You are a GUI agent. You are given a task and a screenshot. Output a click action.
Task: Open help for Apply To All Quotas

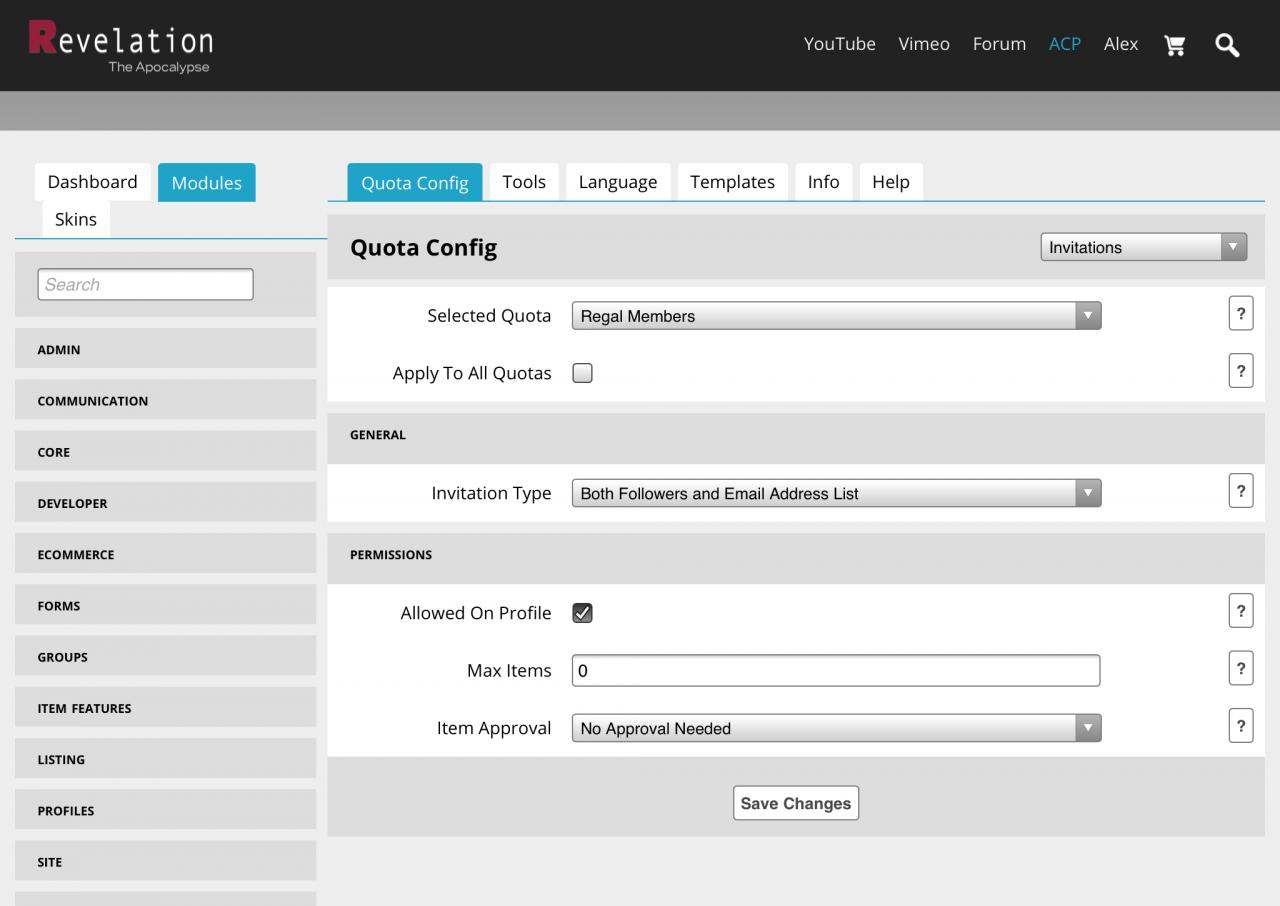[x=1240, y=371]
